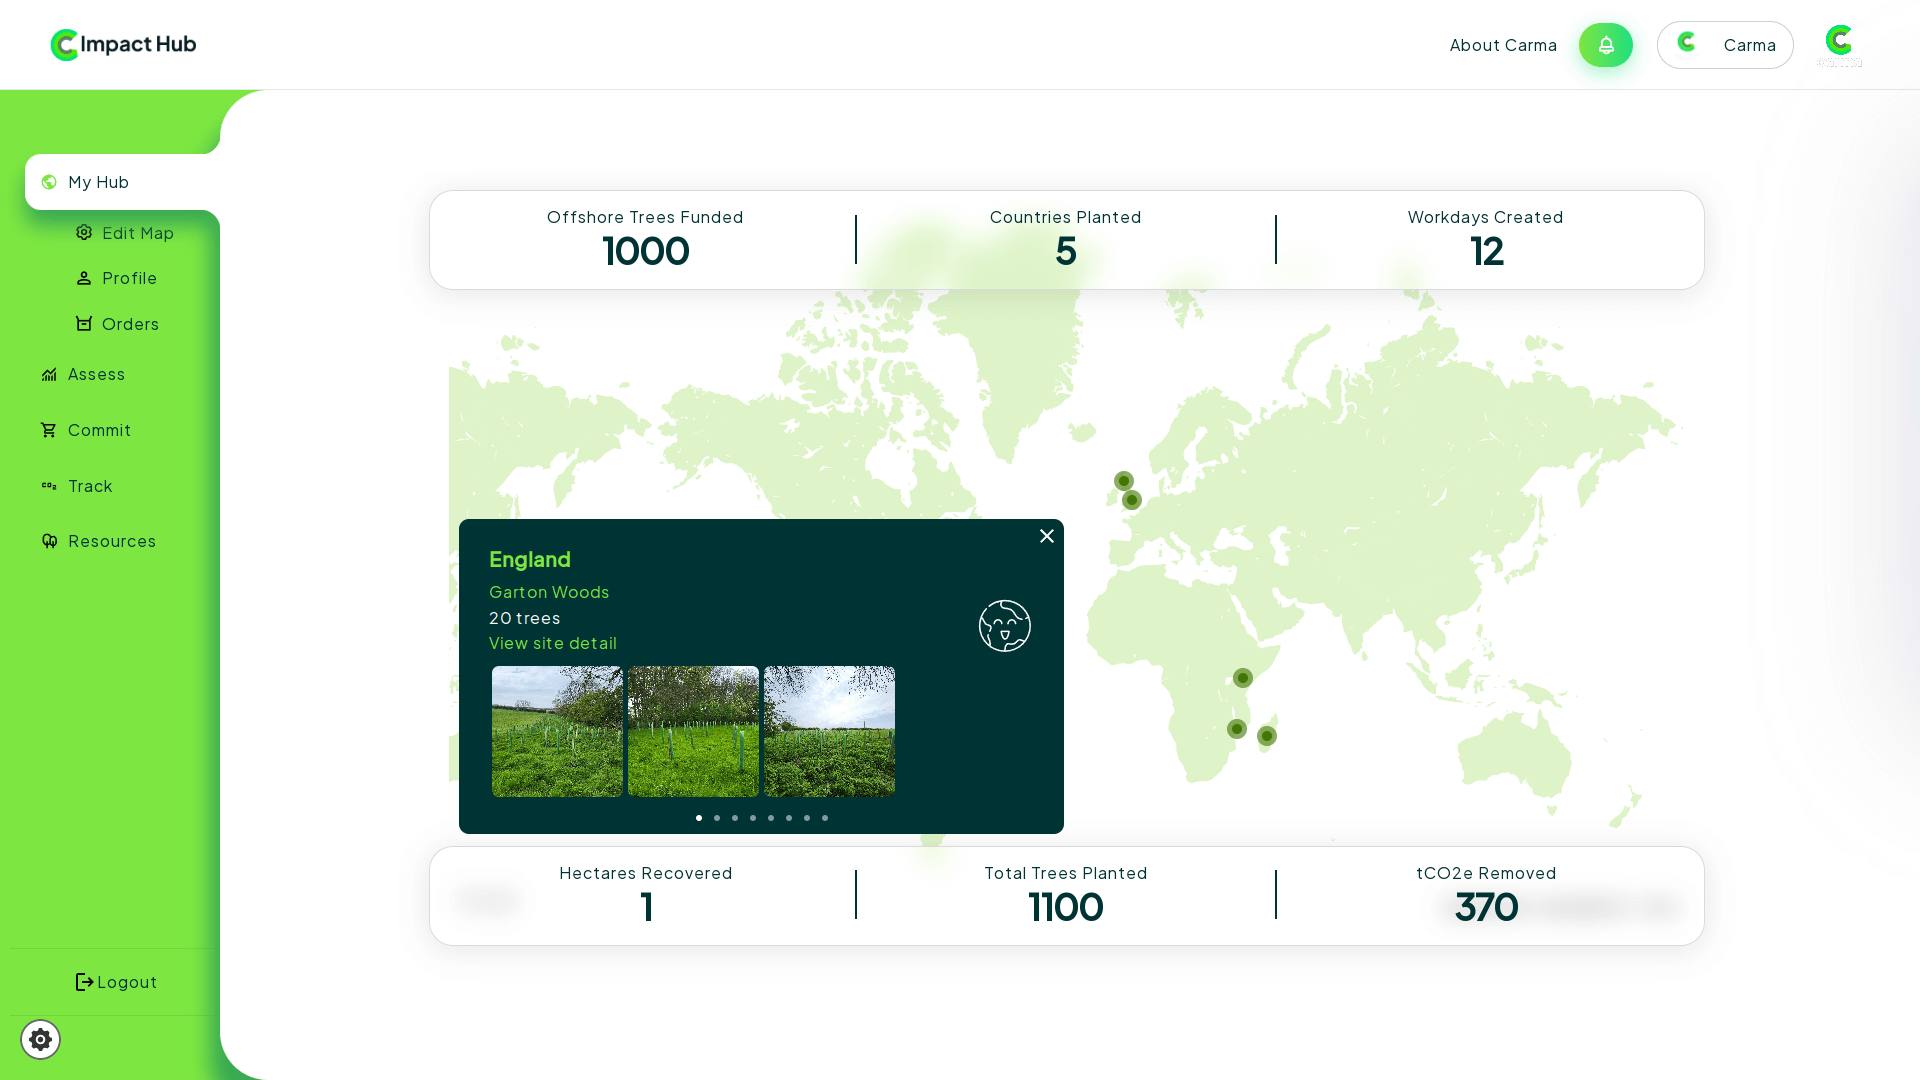The width and height of the screenshot is (1920, 1080).
Task: Close the England popup
Action: pos(1046,536)
